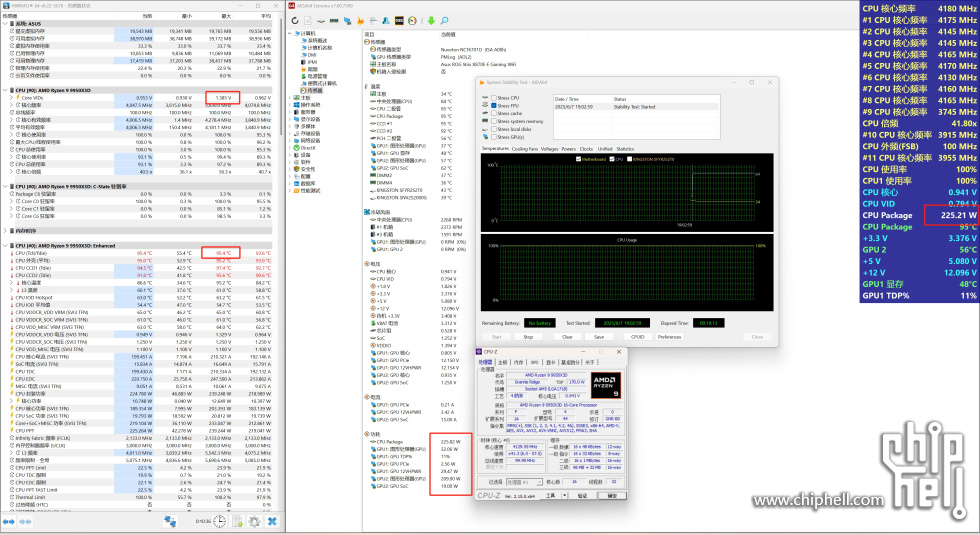
Task: Toggle the KINGSTON SFYR2S2T0 graph legend checkbox
Action: click(x=629, y=159)
